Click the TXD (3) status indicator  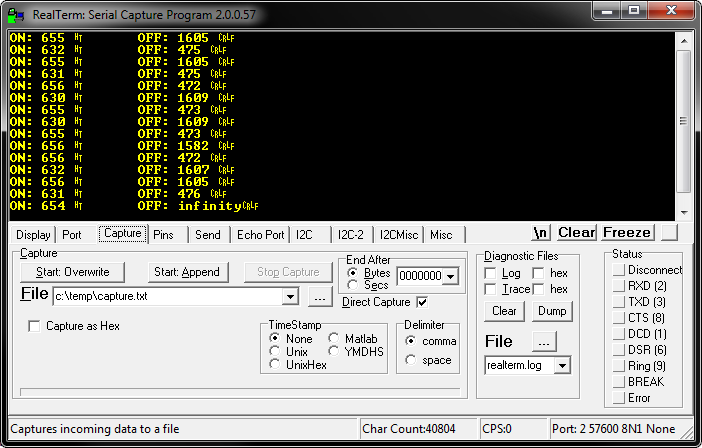click(619, 302)
